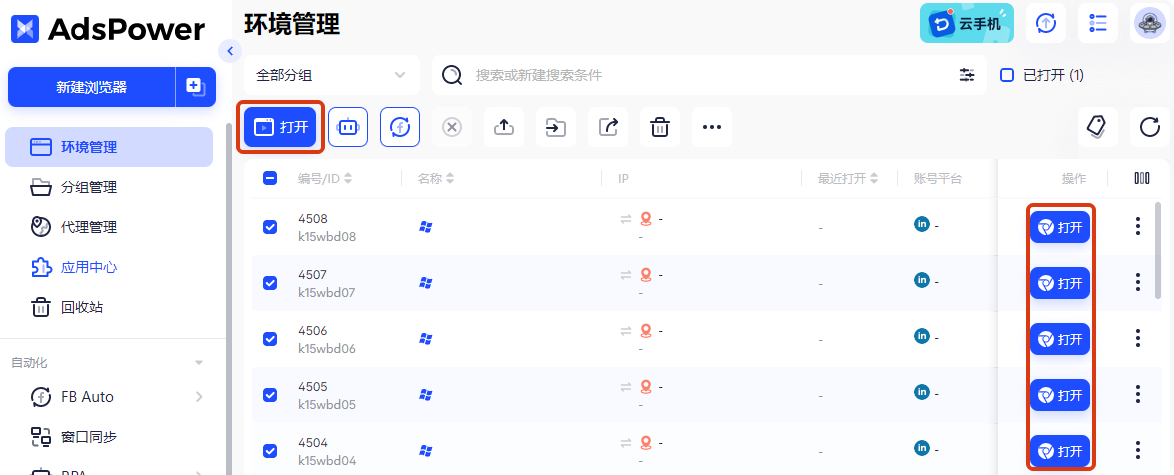
Task: Click 打开 button for profile 4506
Action: pyautogui.click(x=1060, y=339)
